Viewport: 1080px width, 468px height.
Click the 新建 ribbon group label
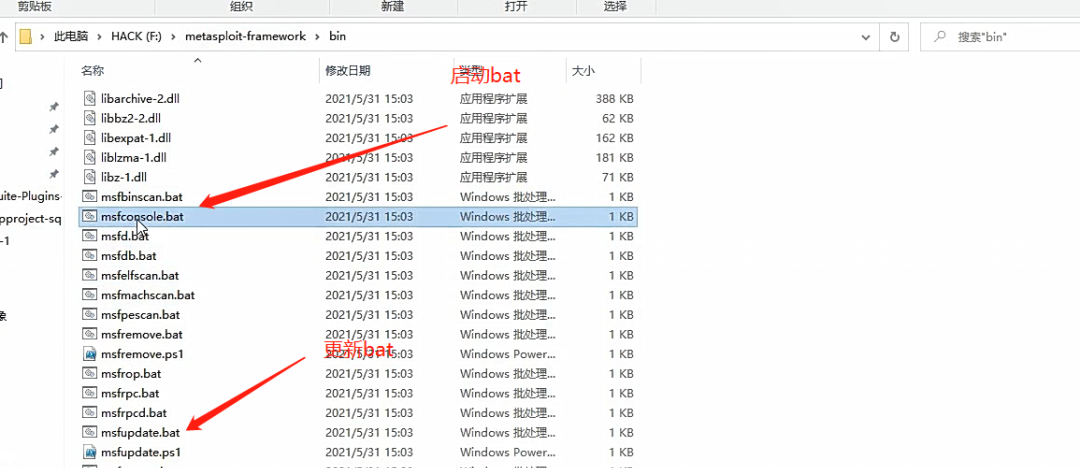coord(392,7)
